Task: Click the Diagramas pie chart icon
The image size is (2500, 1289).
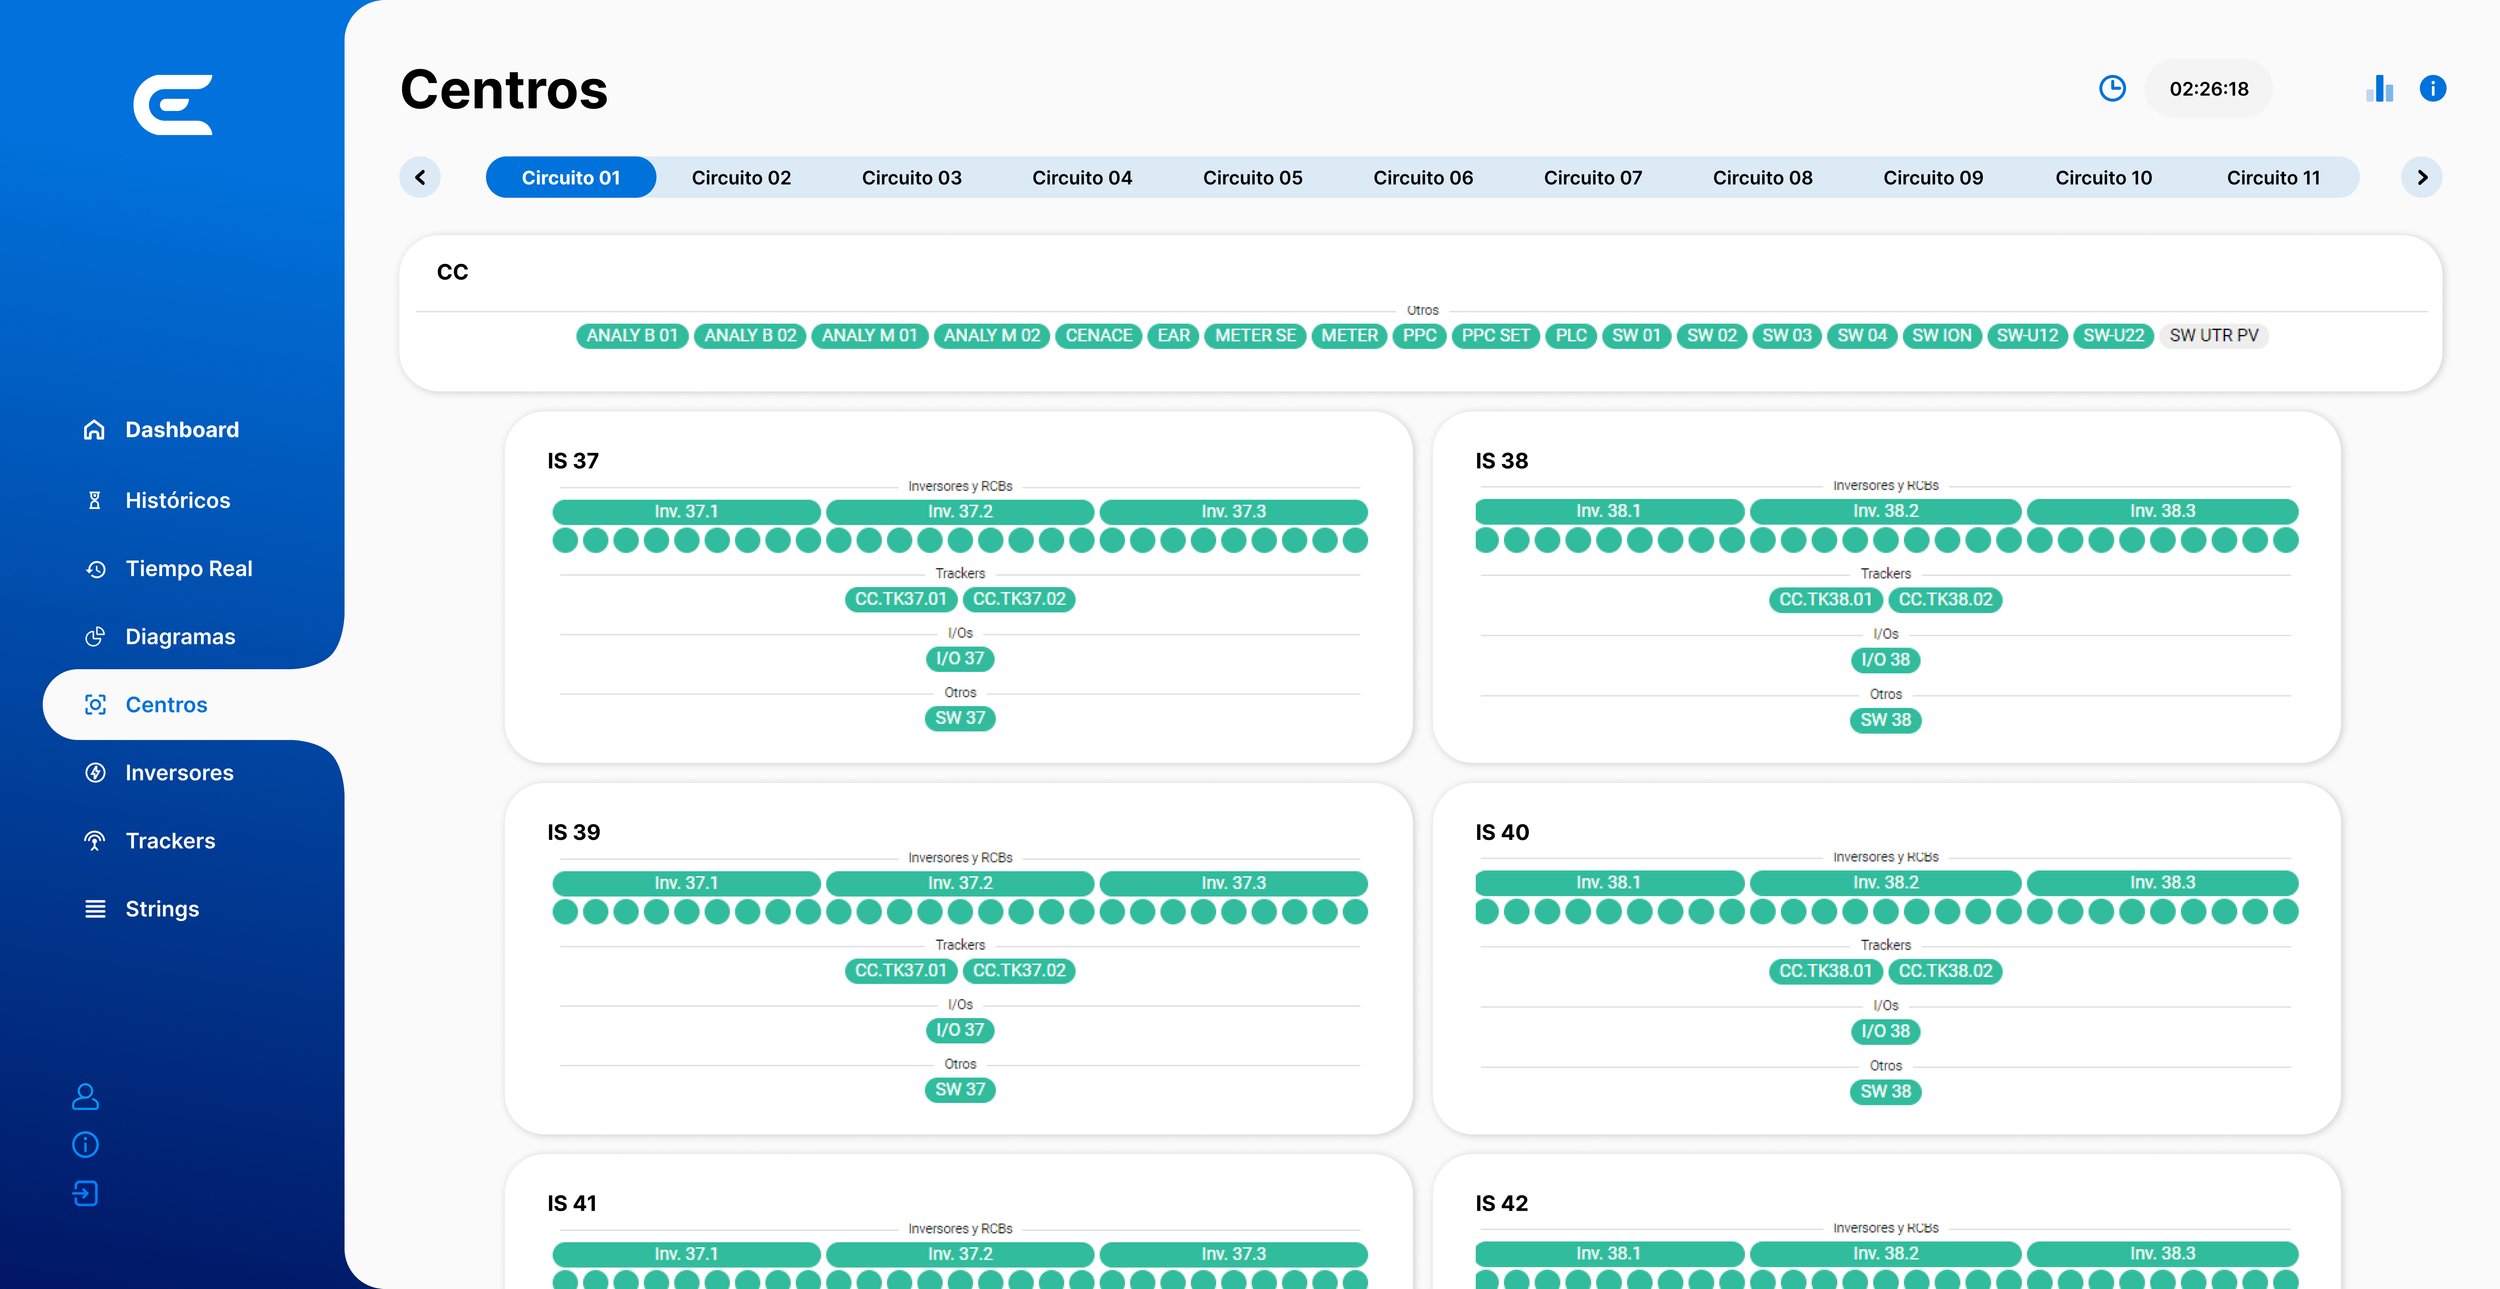Action: (95, 637)
